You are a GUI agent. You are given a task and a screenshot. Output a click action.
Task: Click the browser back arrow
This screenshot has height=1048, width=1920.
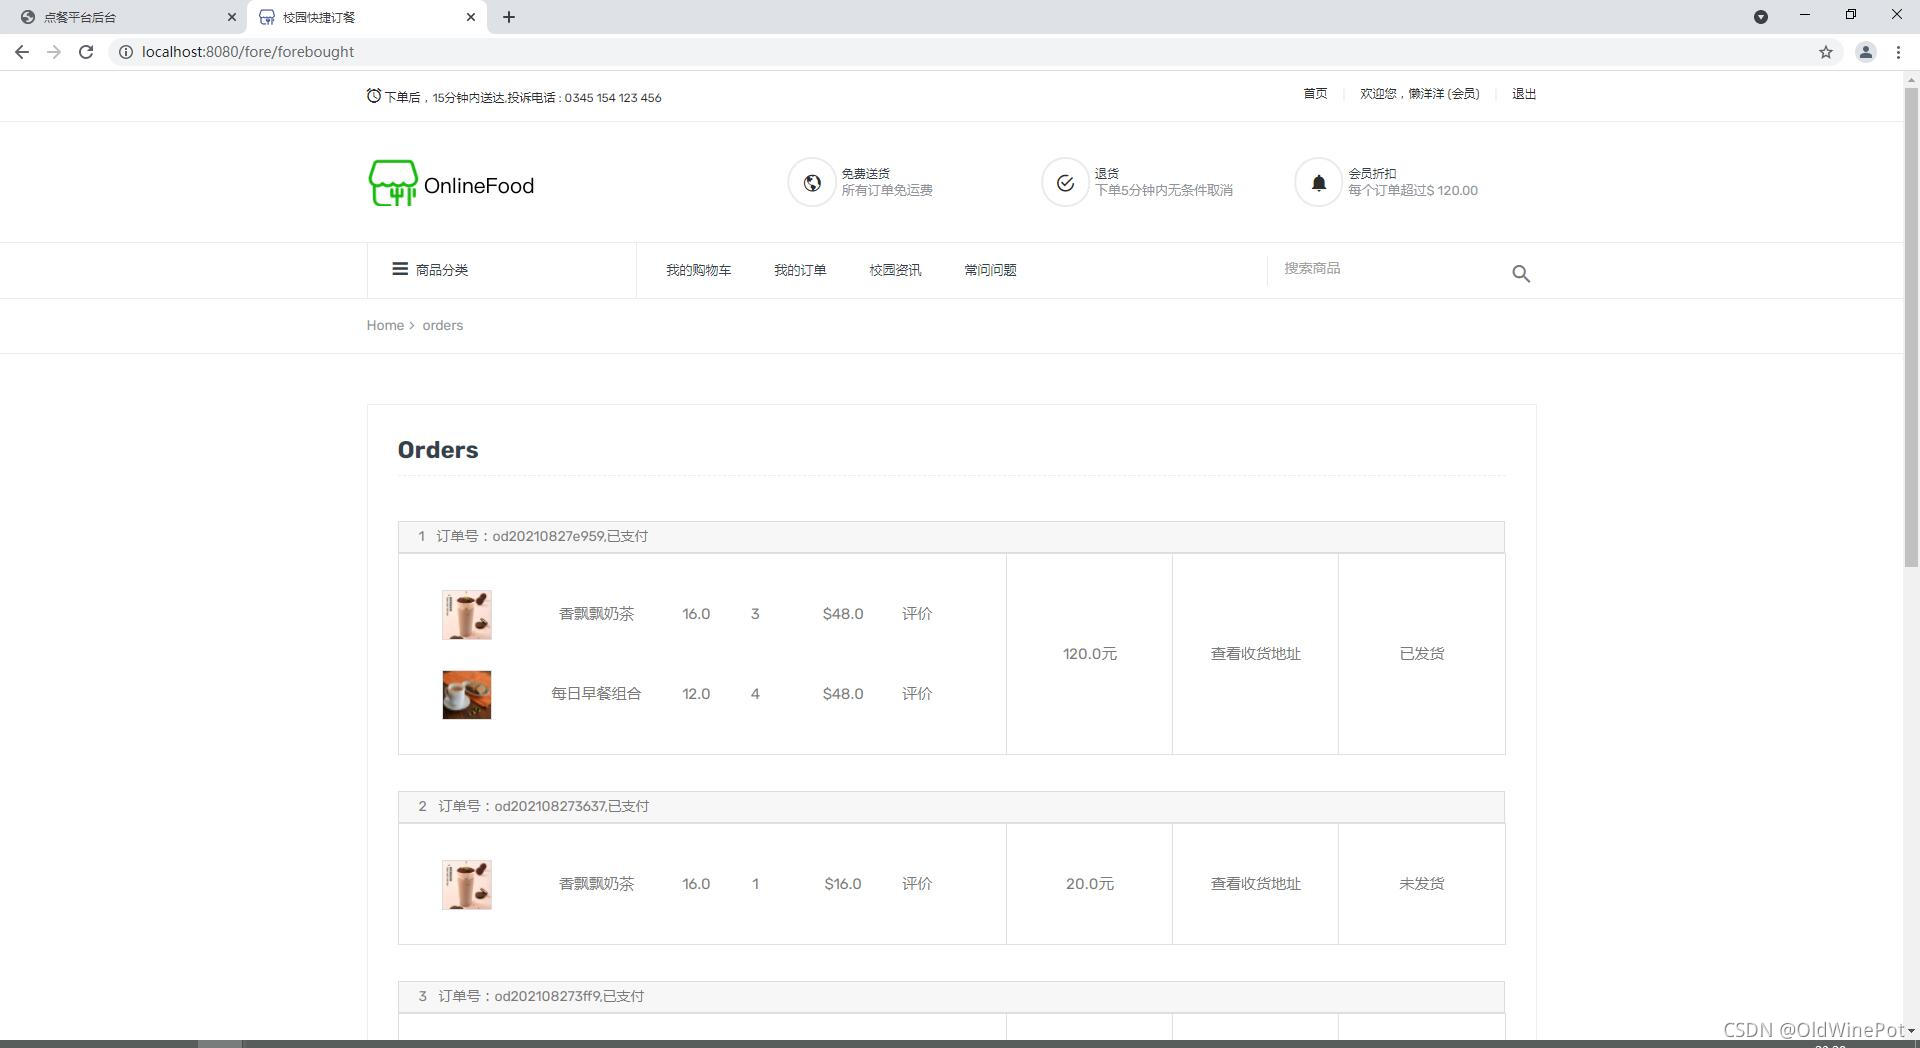22,52
